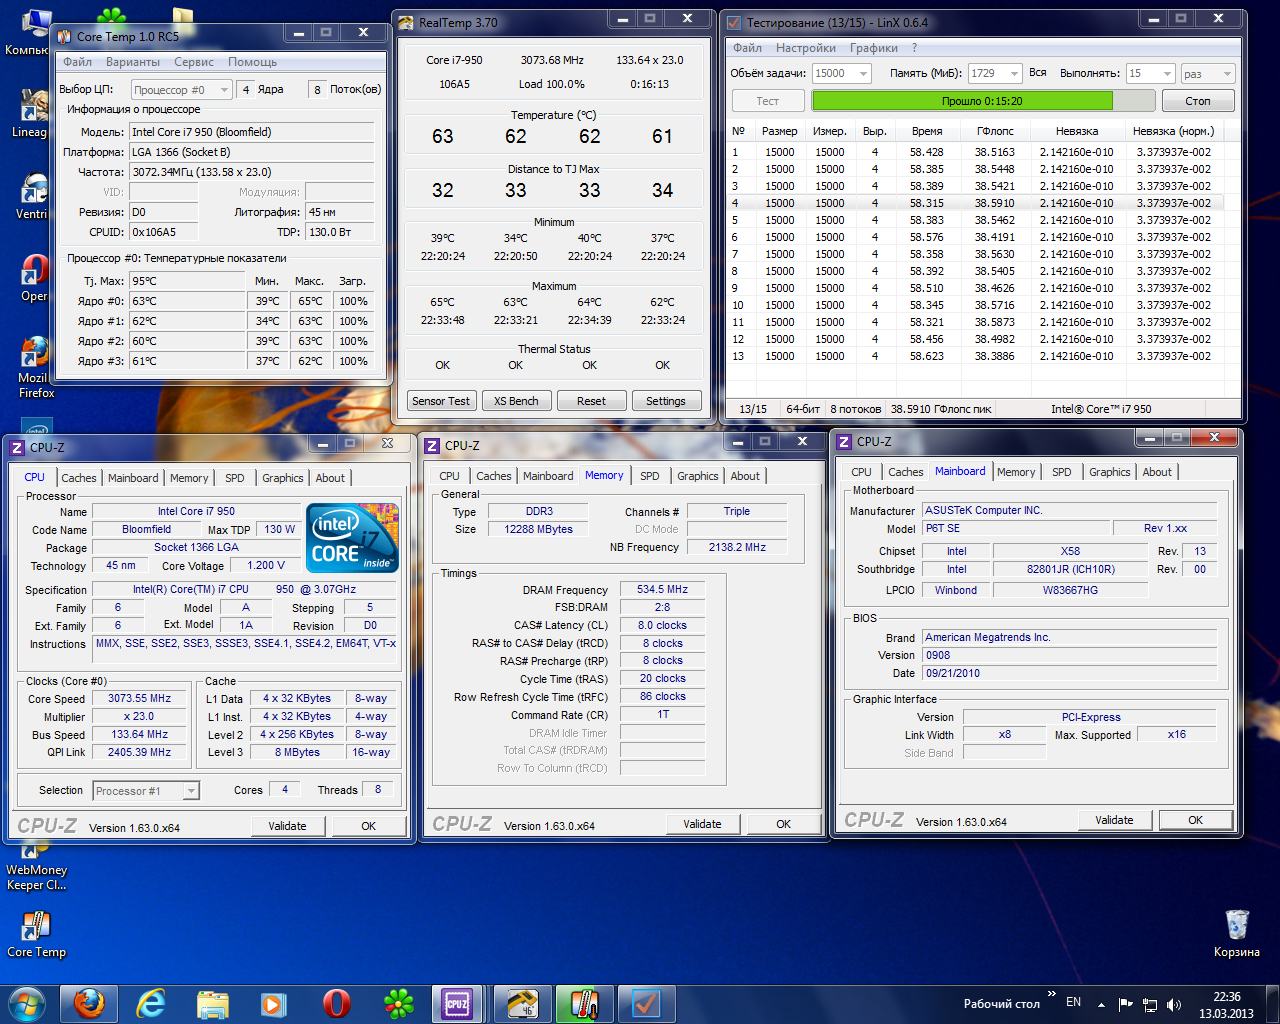Click the Невязка (норм.) column header in LinX
Viewport: 1280px width, 1024px height.
(1173, 131)
